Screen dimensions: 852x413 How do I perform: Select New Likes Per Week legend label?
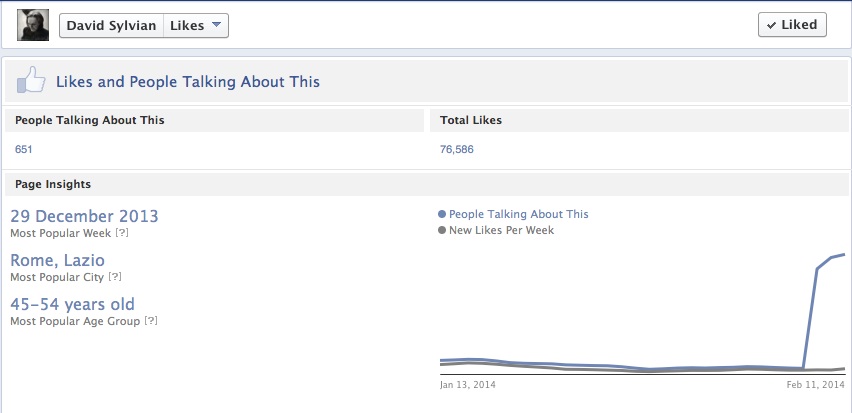click(x=501, y=230)
